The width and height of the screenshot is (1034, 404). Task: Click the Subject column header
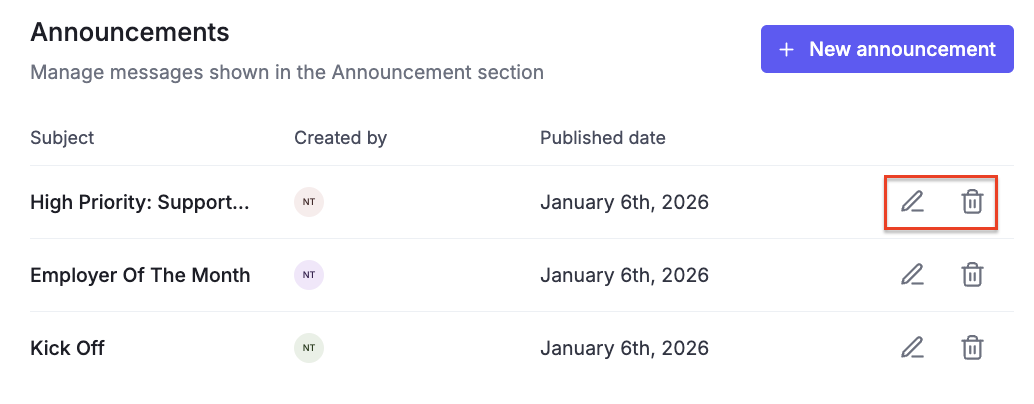[x=62, y=138]
